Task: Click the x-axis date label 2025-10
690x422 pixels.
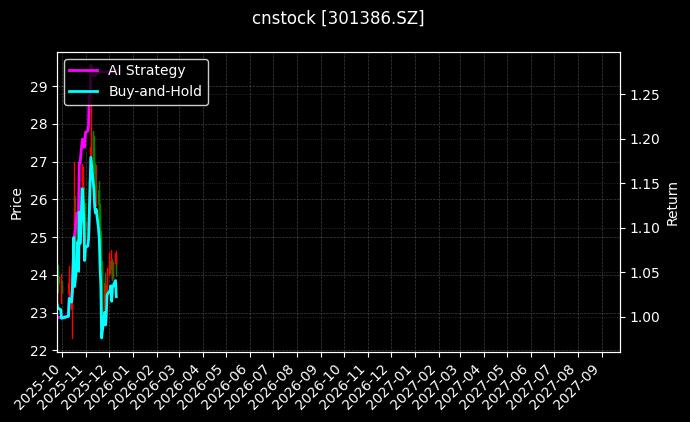Action: (39, 386)
